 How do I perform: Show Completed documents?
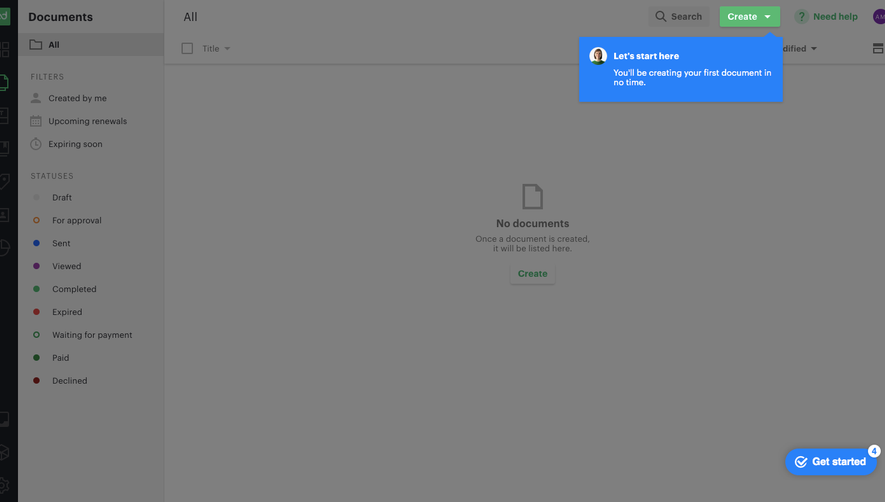[x=74, y=289]
